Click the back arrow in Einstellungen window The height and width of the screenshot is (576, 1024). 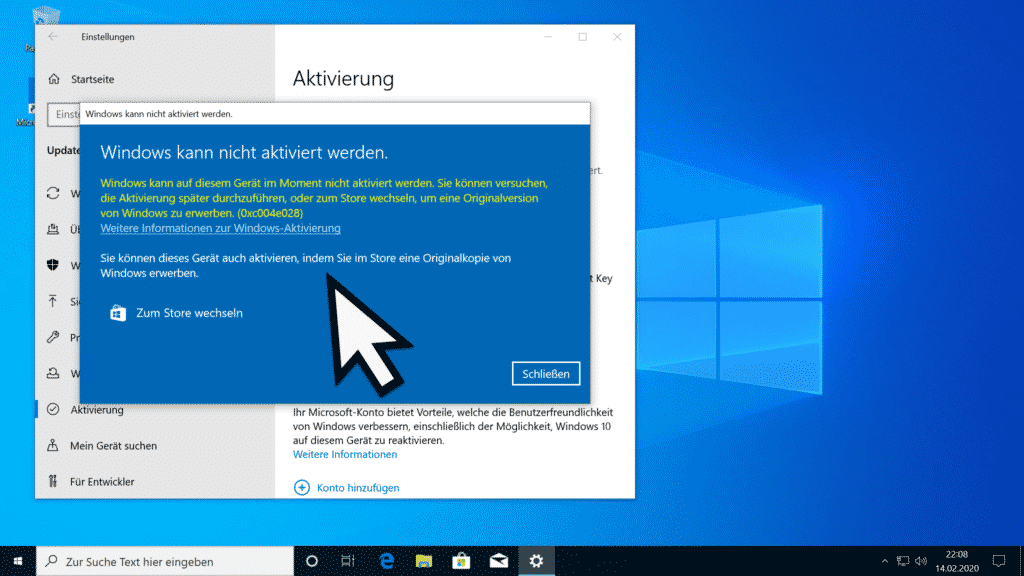coord(53,37)
